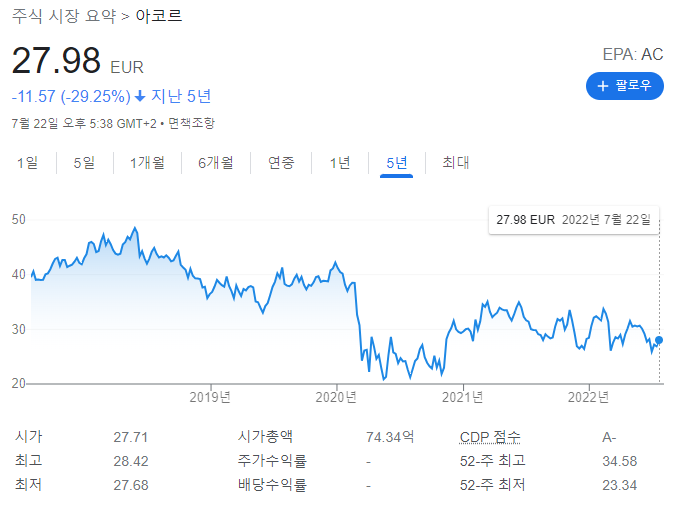Click the 최저 value 27.68
Screen dimensions: 679x507
(x=131, y=485)
